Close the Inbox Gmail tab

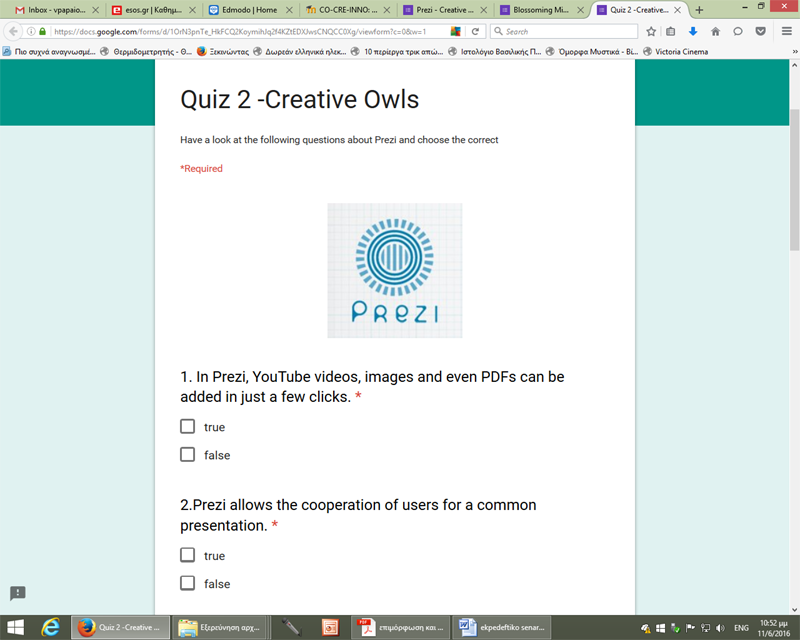[x=95, y=10]
